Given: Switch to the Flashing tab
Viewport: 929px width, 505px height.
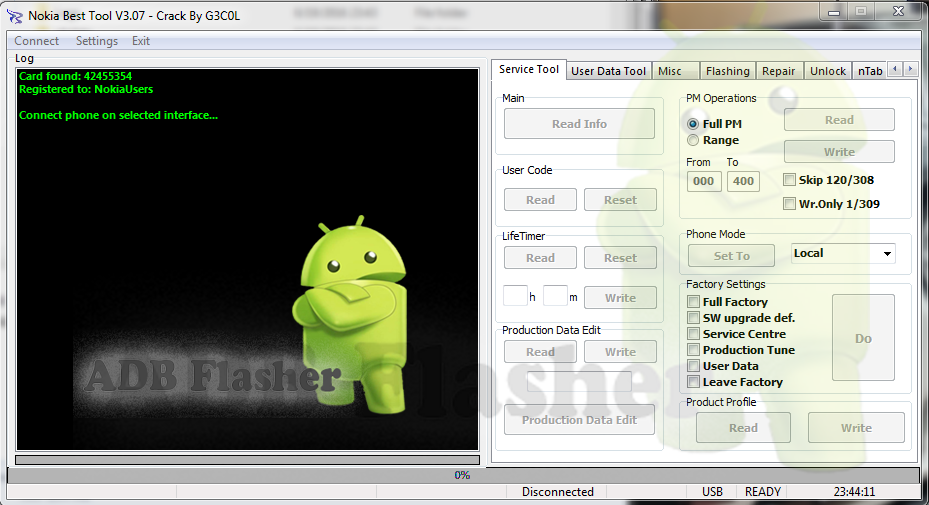Looking at the screenshot, I should [x=728, y=71].
